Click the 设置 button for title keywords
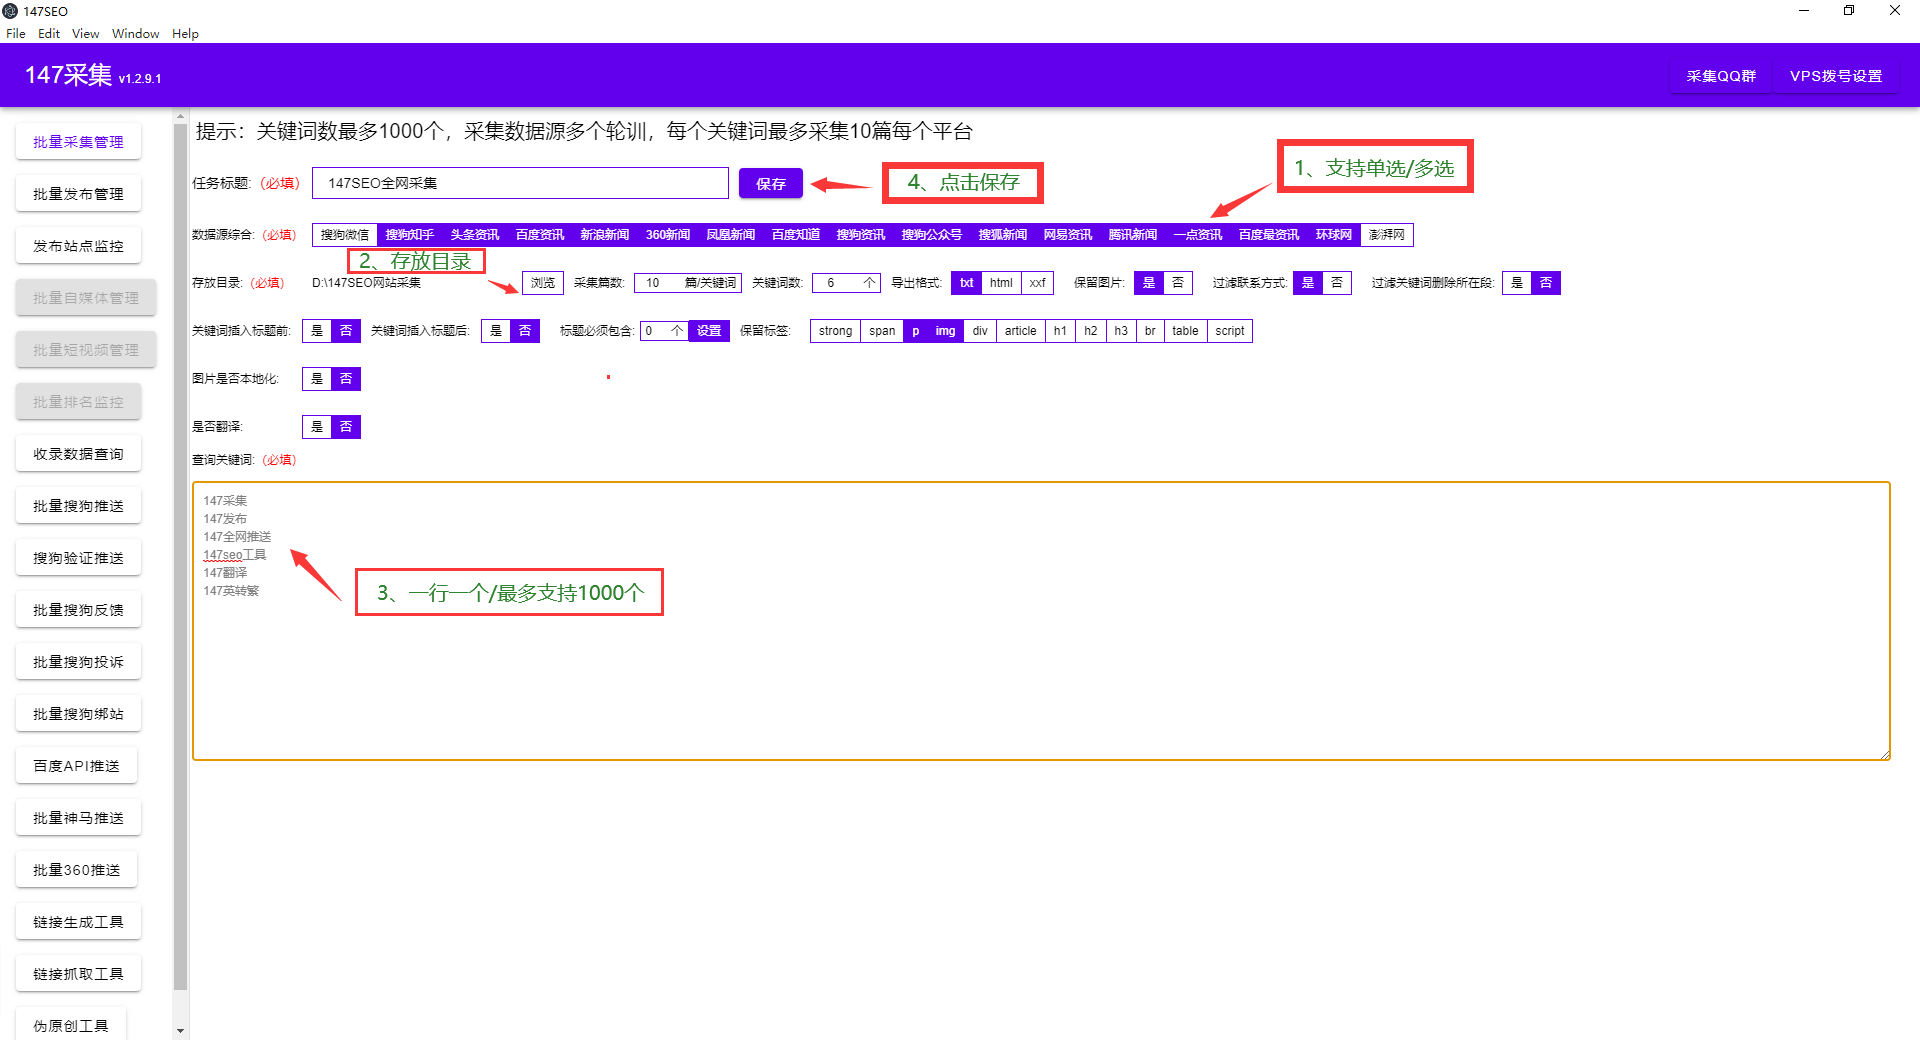Viewport: 1920px width, 1040px height. click(x=709, y=331)
